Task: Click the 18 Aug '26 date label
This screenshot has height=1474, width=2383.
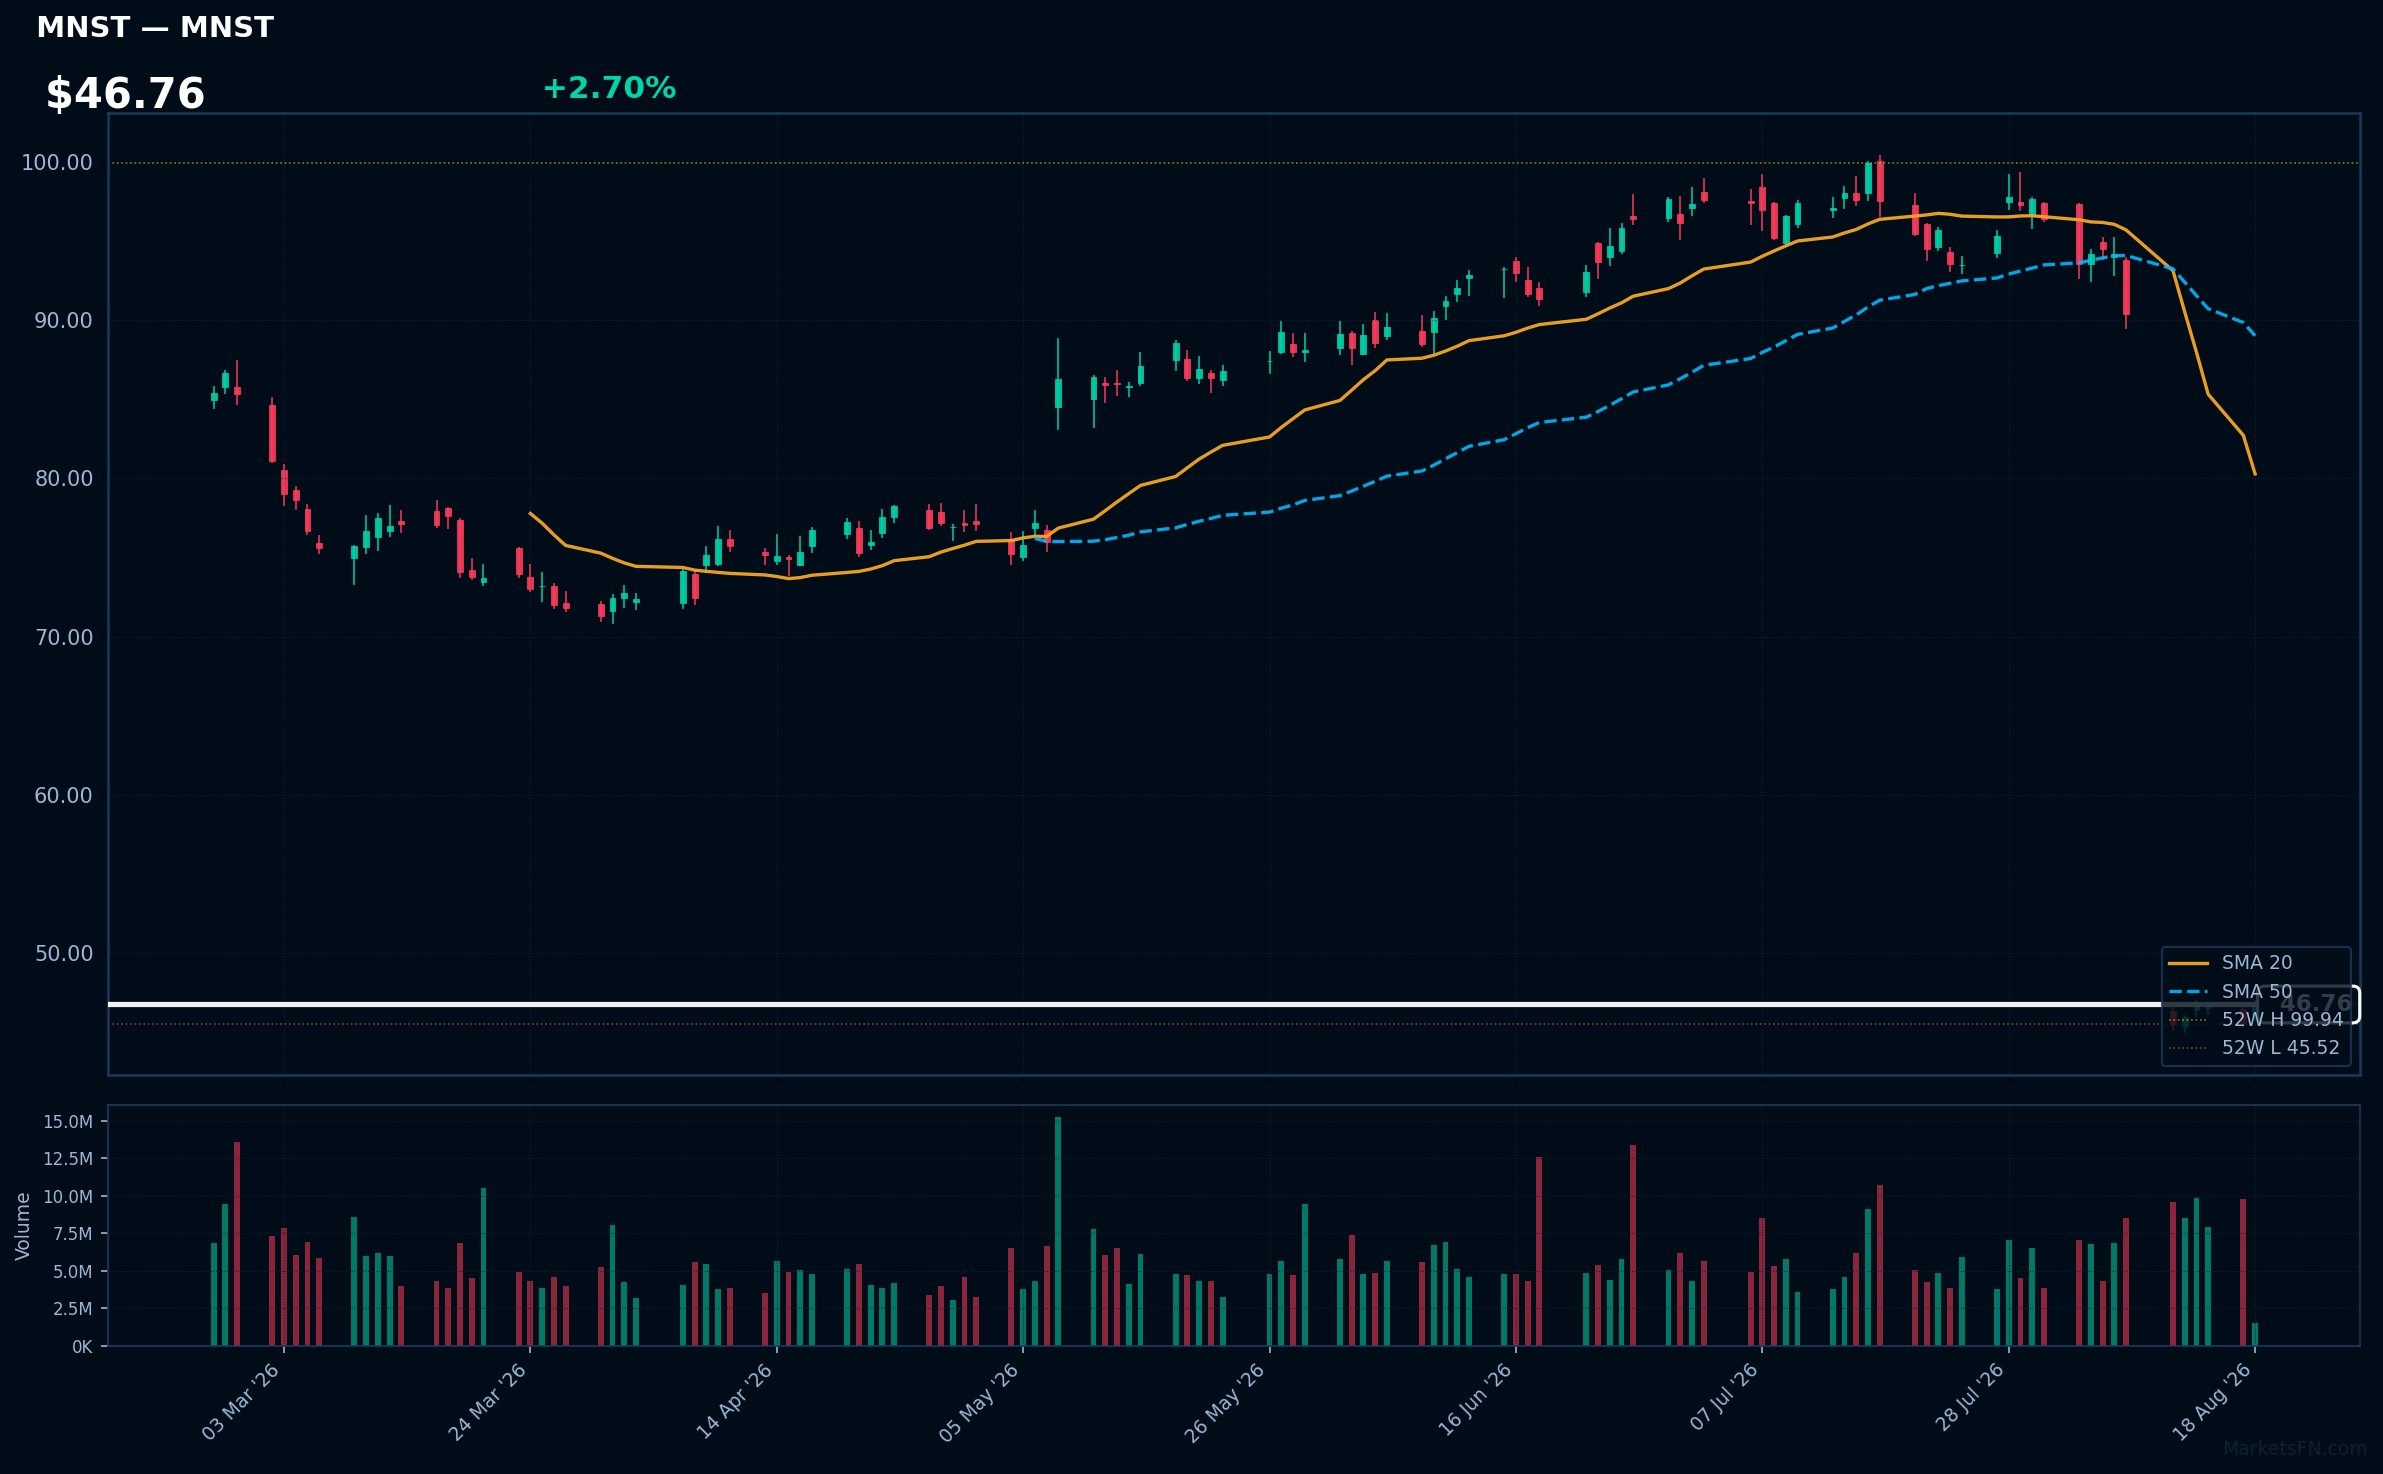Action: [x=2211, y=1402]
